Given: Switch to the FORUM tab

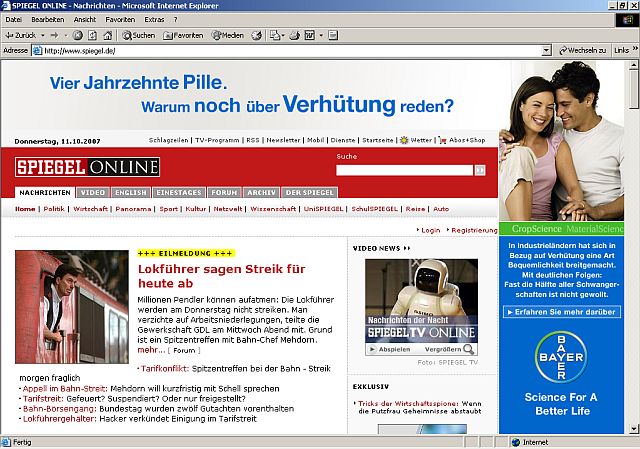Looking at the screenshot, I should click(224, 193).
